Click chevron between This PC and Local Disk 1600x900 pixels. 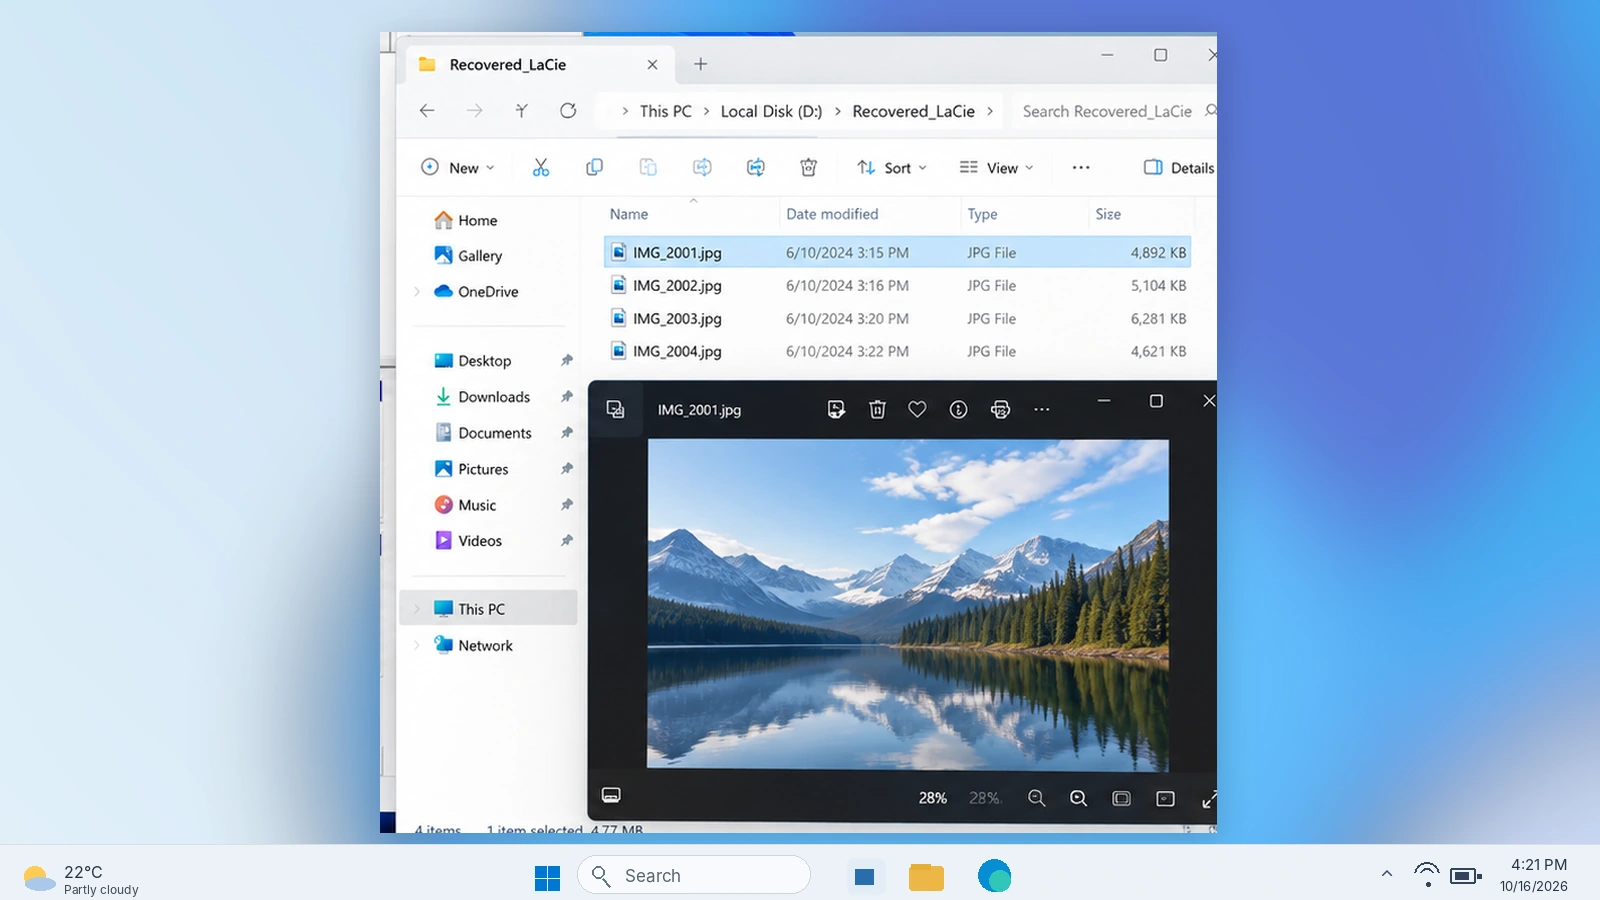(x=706, y=111)
